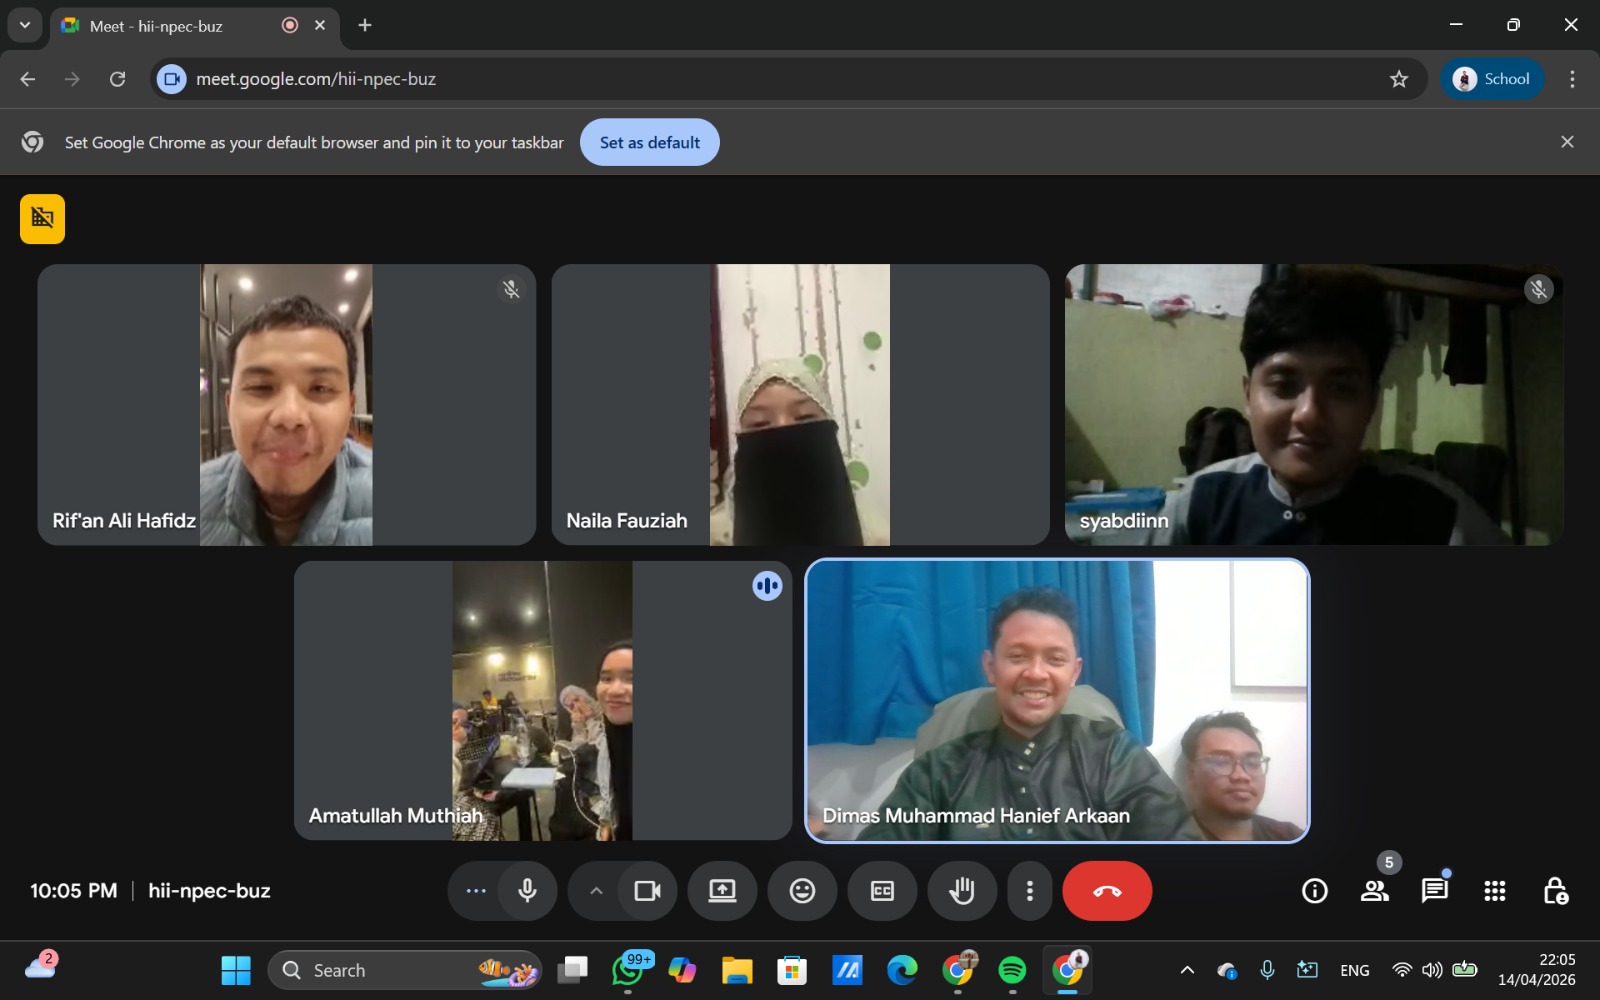Viewport: 1600px width, 1000px height.
Task: Select Dimas Muhammad Hanief Arkaan's video tile
Action: pos(1057,700)
